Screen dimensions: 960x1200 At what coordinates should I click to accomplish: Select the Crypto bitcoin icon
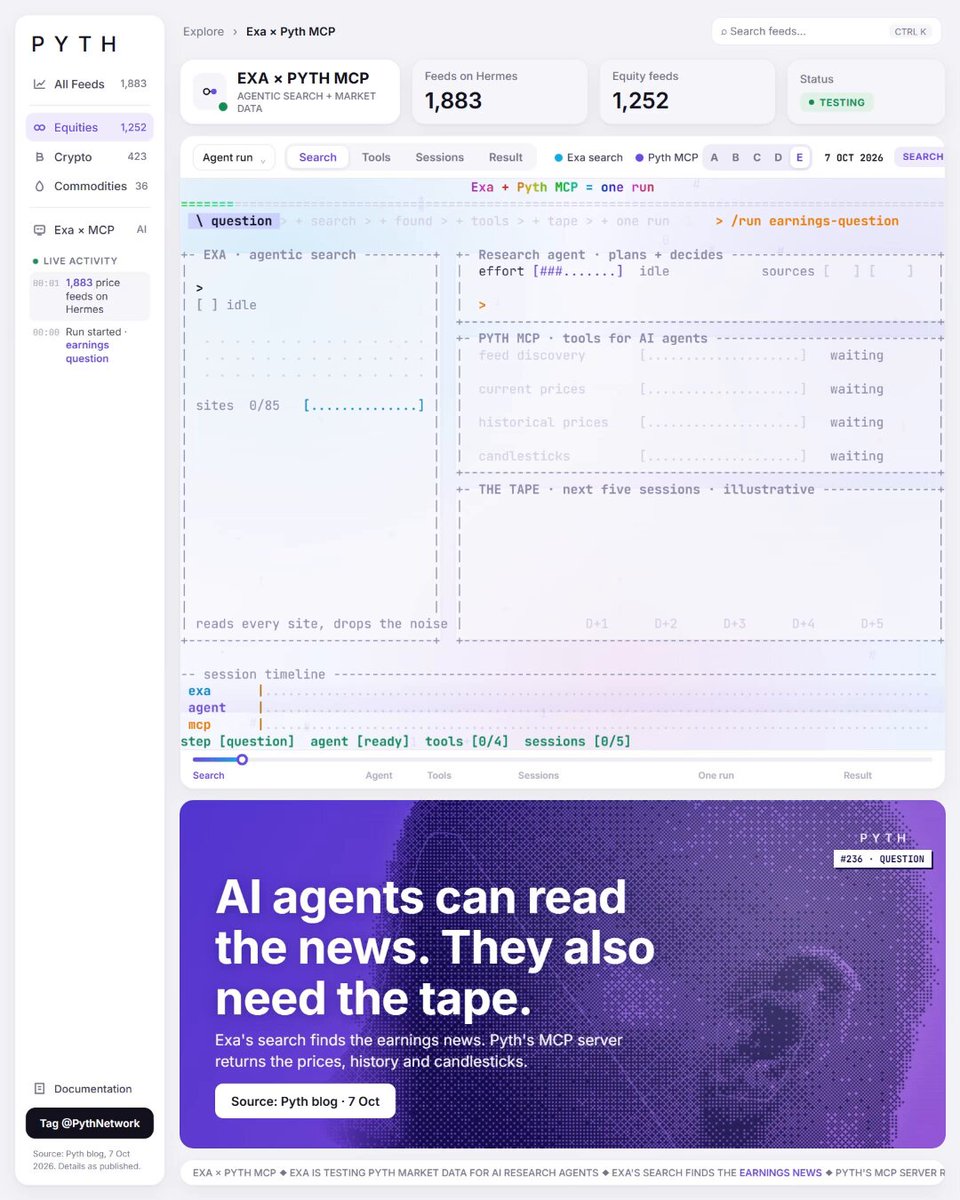40,157
